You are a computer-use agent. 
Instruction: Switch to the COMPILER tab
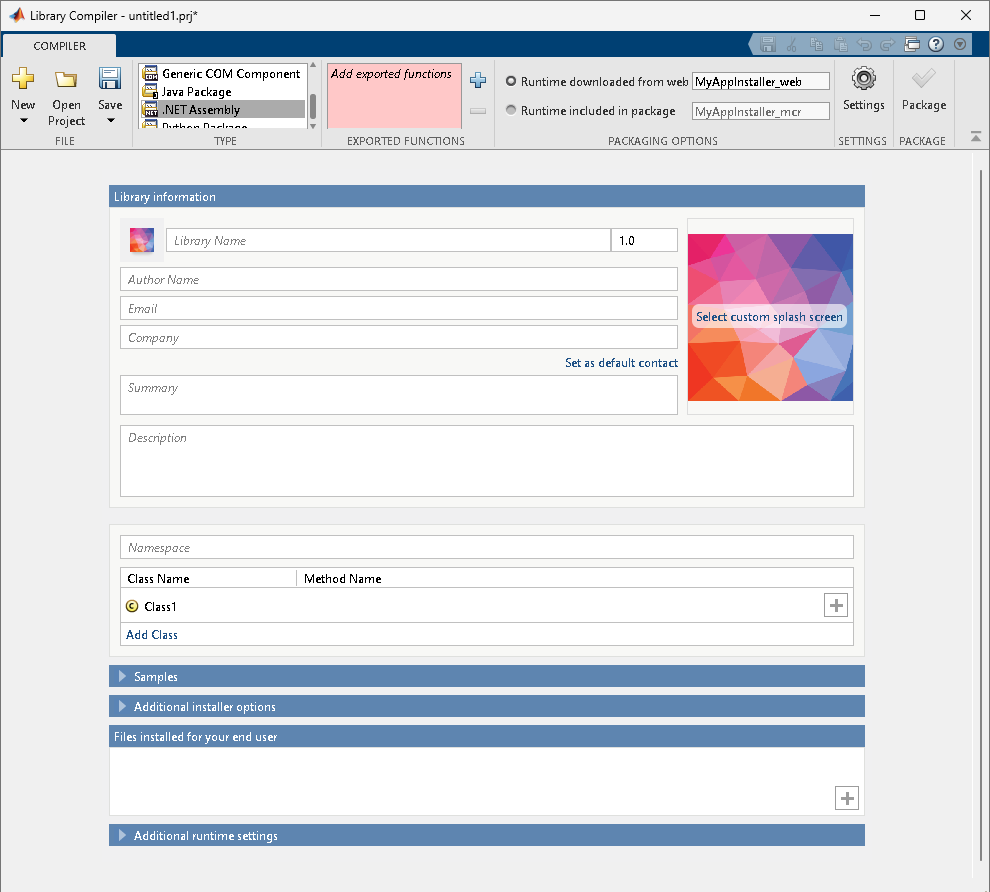tap(58, 45)
